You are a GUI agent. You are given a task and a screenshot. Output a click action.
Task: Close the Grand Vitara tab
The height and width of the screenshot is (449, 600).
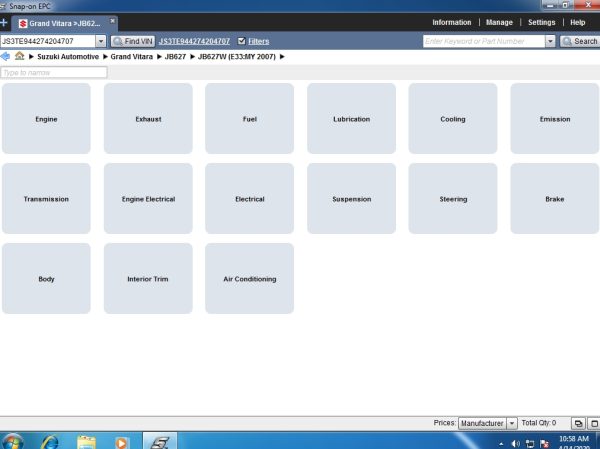coord(112,21)
